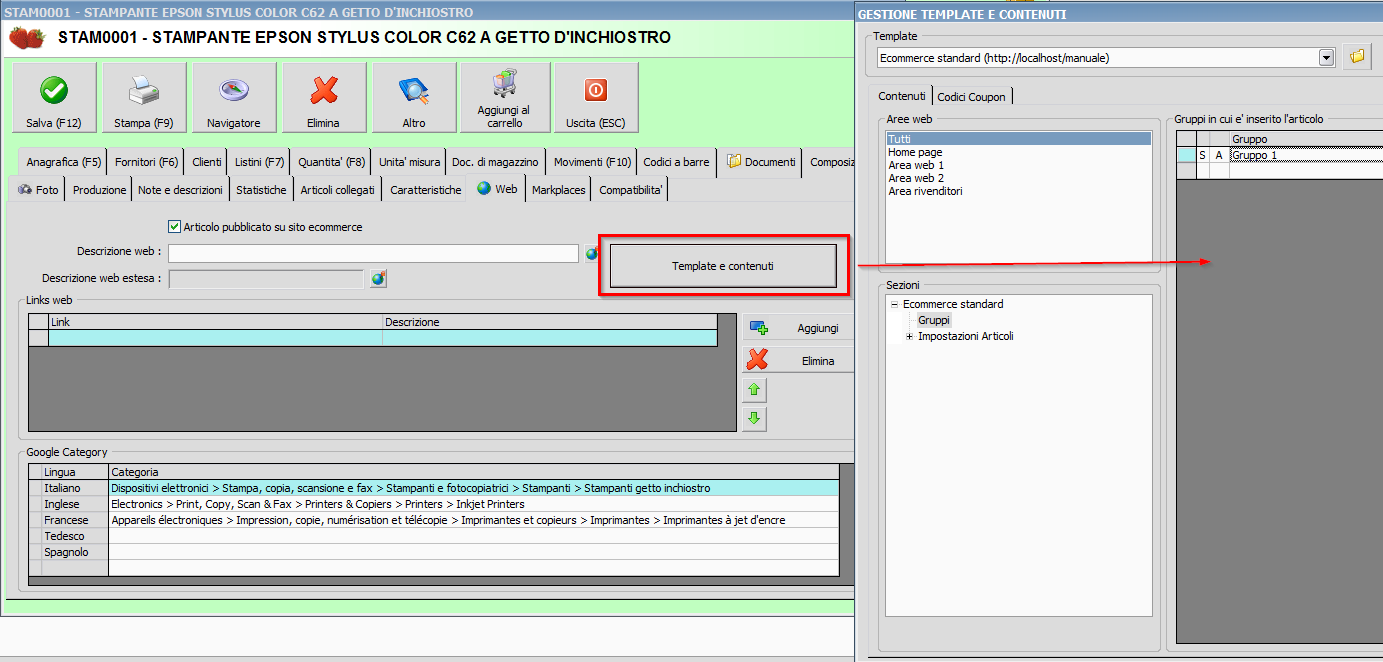Click the Elimina red X toolbar button
Image resolution: width=1383 pixels, height=662 pixels.
pyautogui.click(x=324, y=98)
